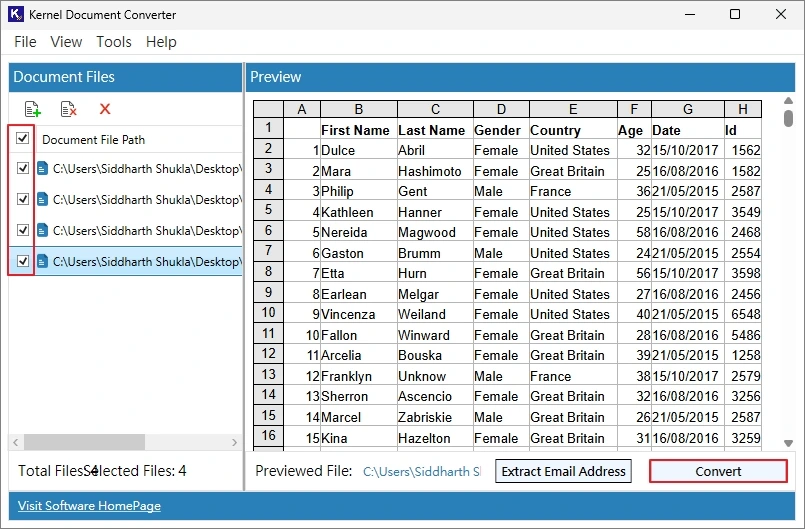
Task: Click the cell containing Hazelton
Action: tap(435, 438)
